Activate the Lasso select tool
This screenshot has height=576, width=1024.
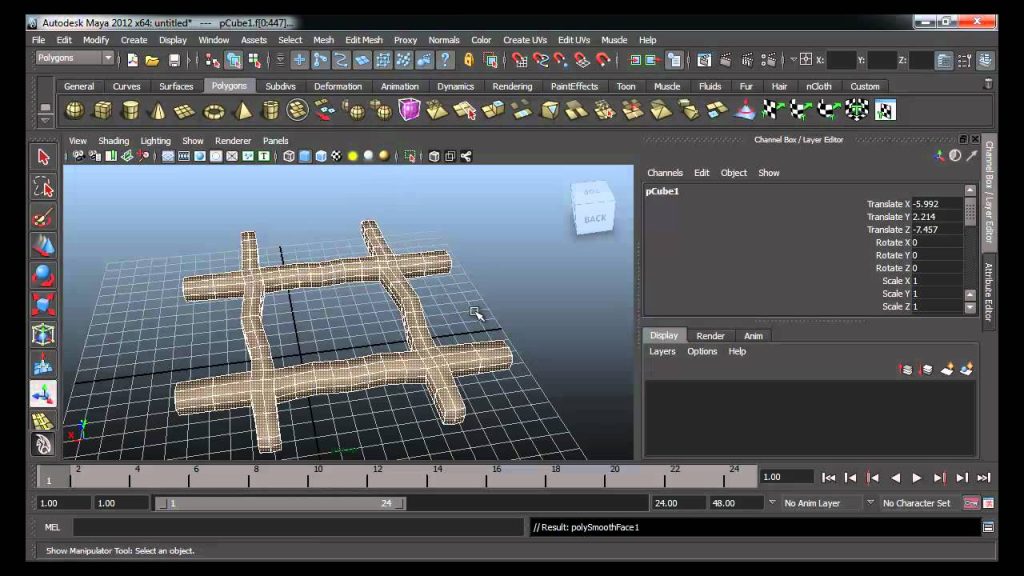[43, 187]
